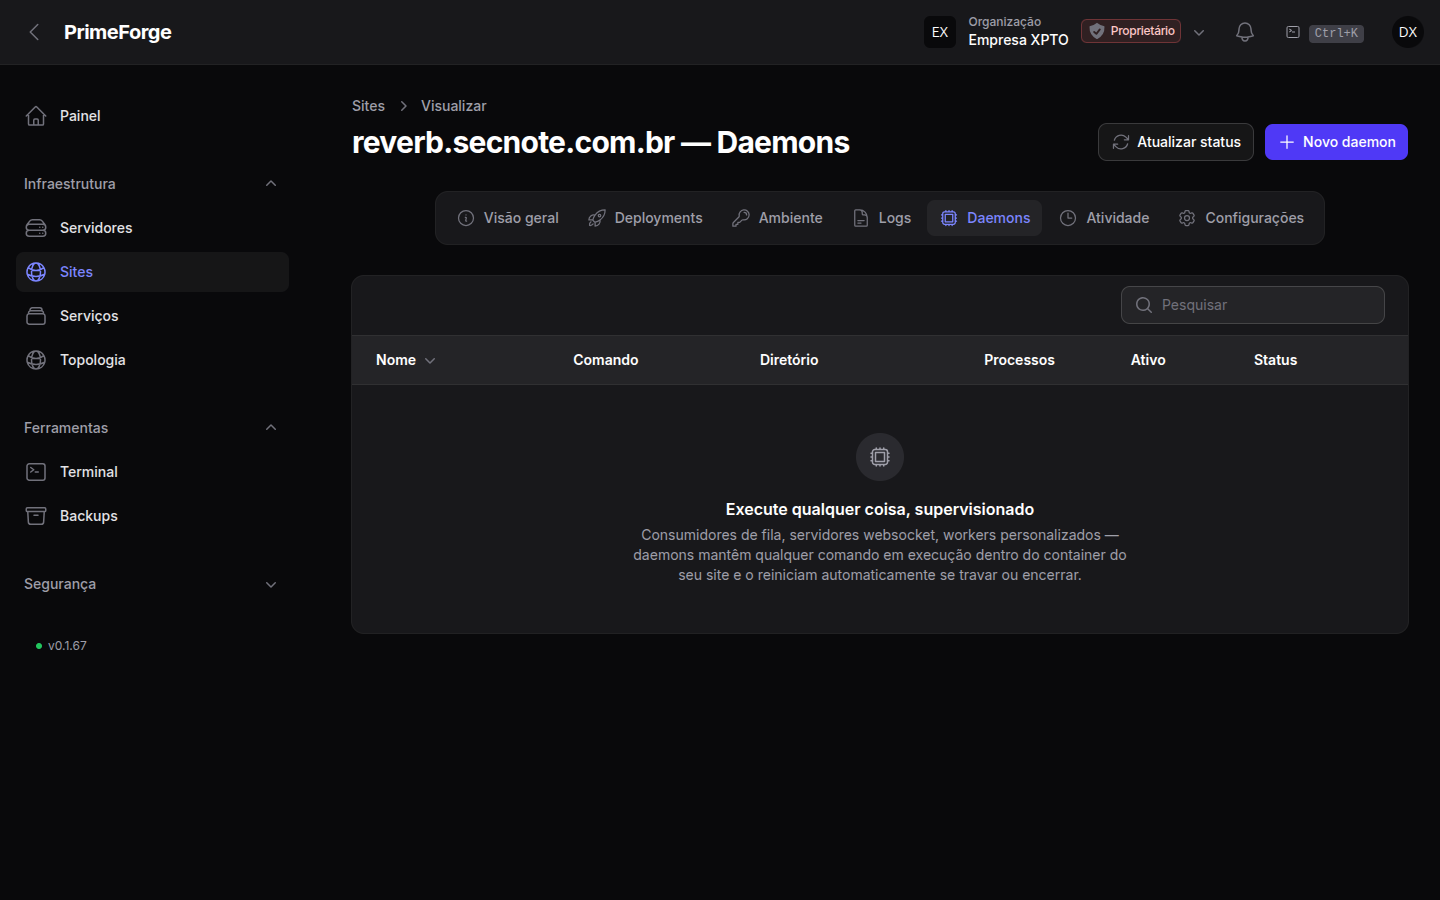Screen dimensions: 1440x900
Task: Select the Daemons tab
Action: (985, 218)
